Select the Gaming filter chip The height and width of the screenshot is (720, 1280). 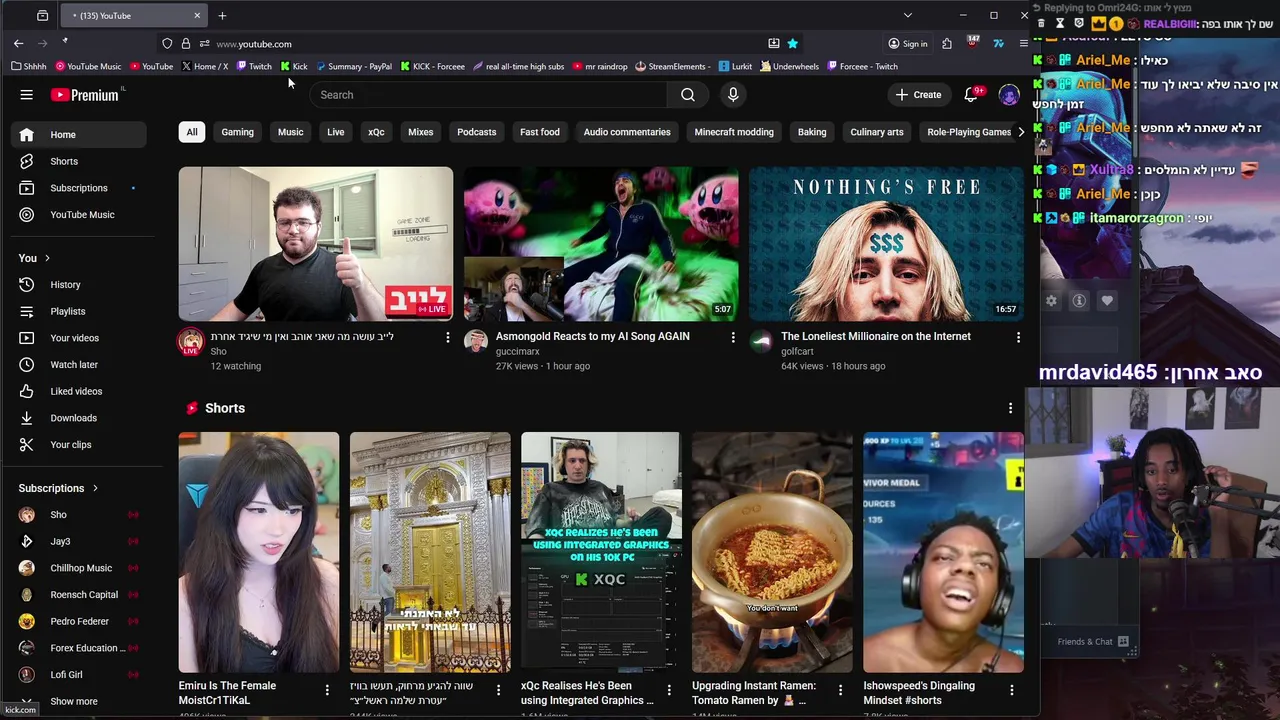237,132
